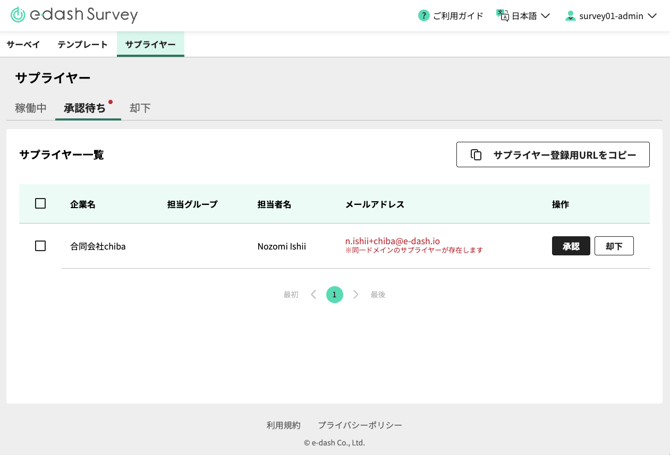Check the checkbox for 合同会社chiba row

[40, 246]
